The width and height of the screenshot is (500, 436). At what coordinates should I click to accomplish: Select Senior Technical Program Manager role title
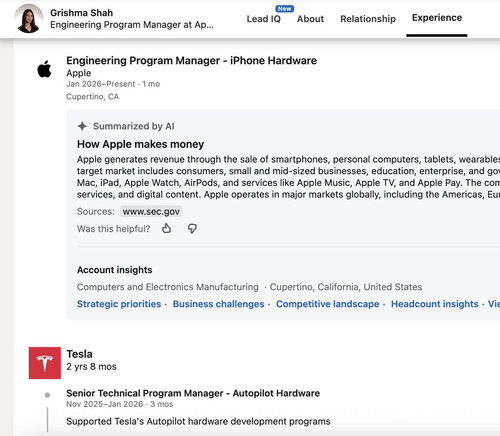point(193,393)
